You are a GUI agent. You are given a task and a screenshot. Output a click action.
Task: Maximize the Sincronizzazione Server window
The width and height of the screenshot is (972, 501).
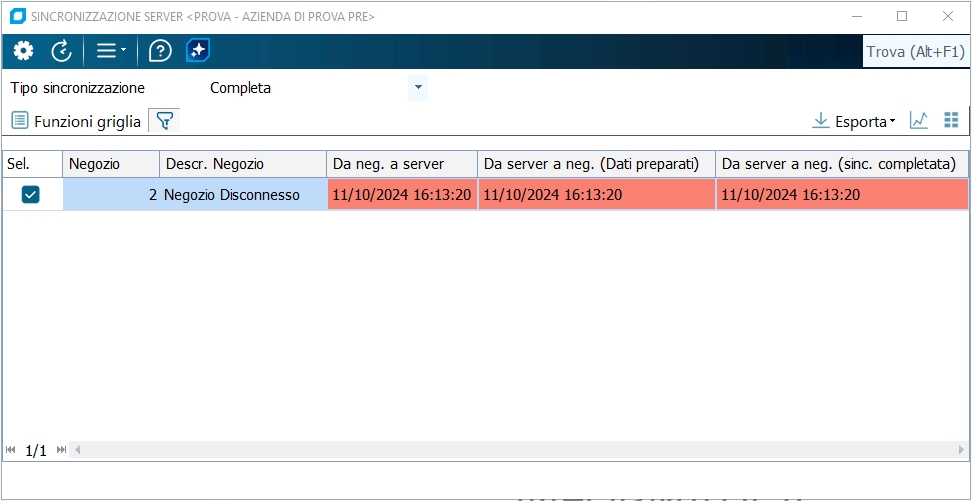click(x=902, y=17)
